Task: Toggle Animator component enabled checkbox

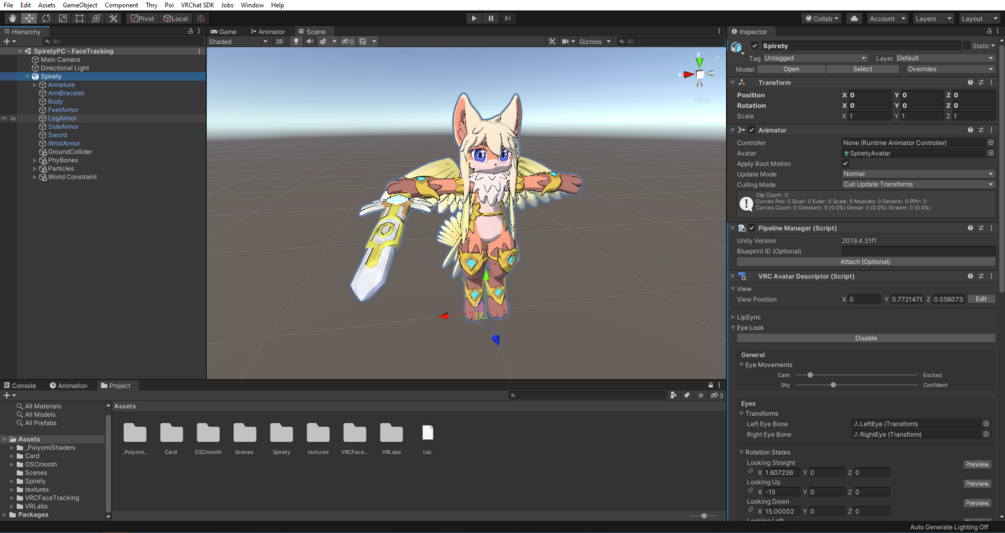Action: (752, 130)
